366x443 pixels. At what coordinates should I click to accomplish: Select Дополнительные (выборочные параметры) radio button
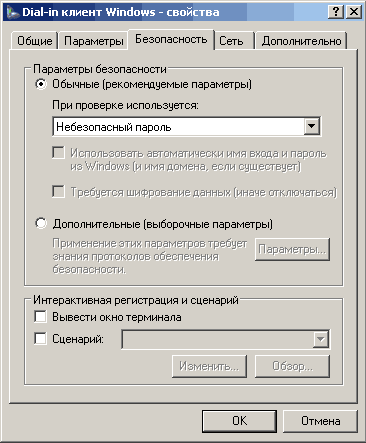[x=41, y=223]
